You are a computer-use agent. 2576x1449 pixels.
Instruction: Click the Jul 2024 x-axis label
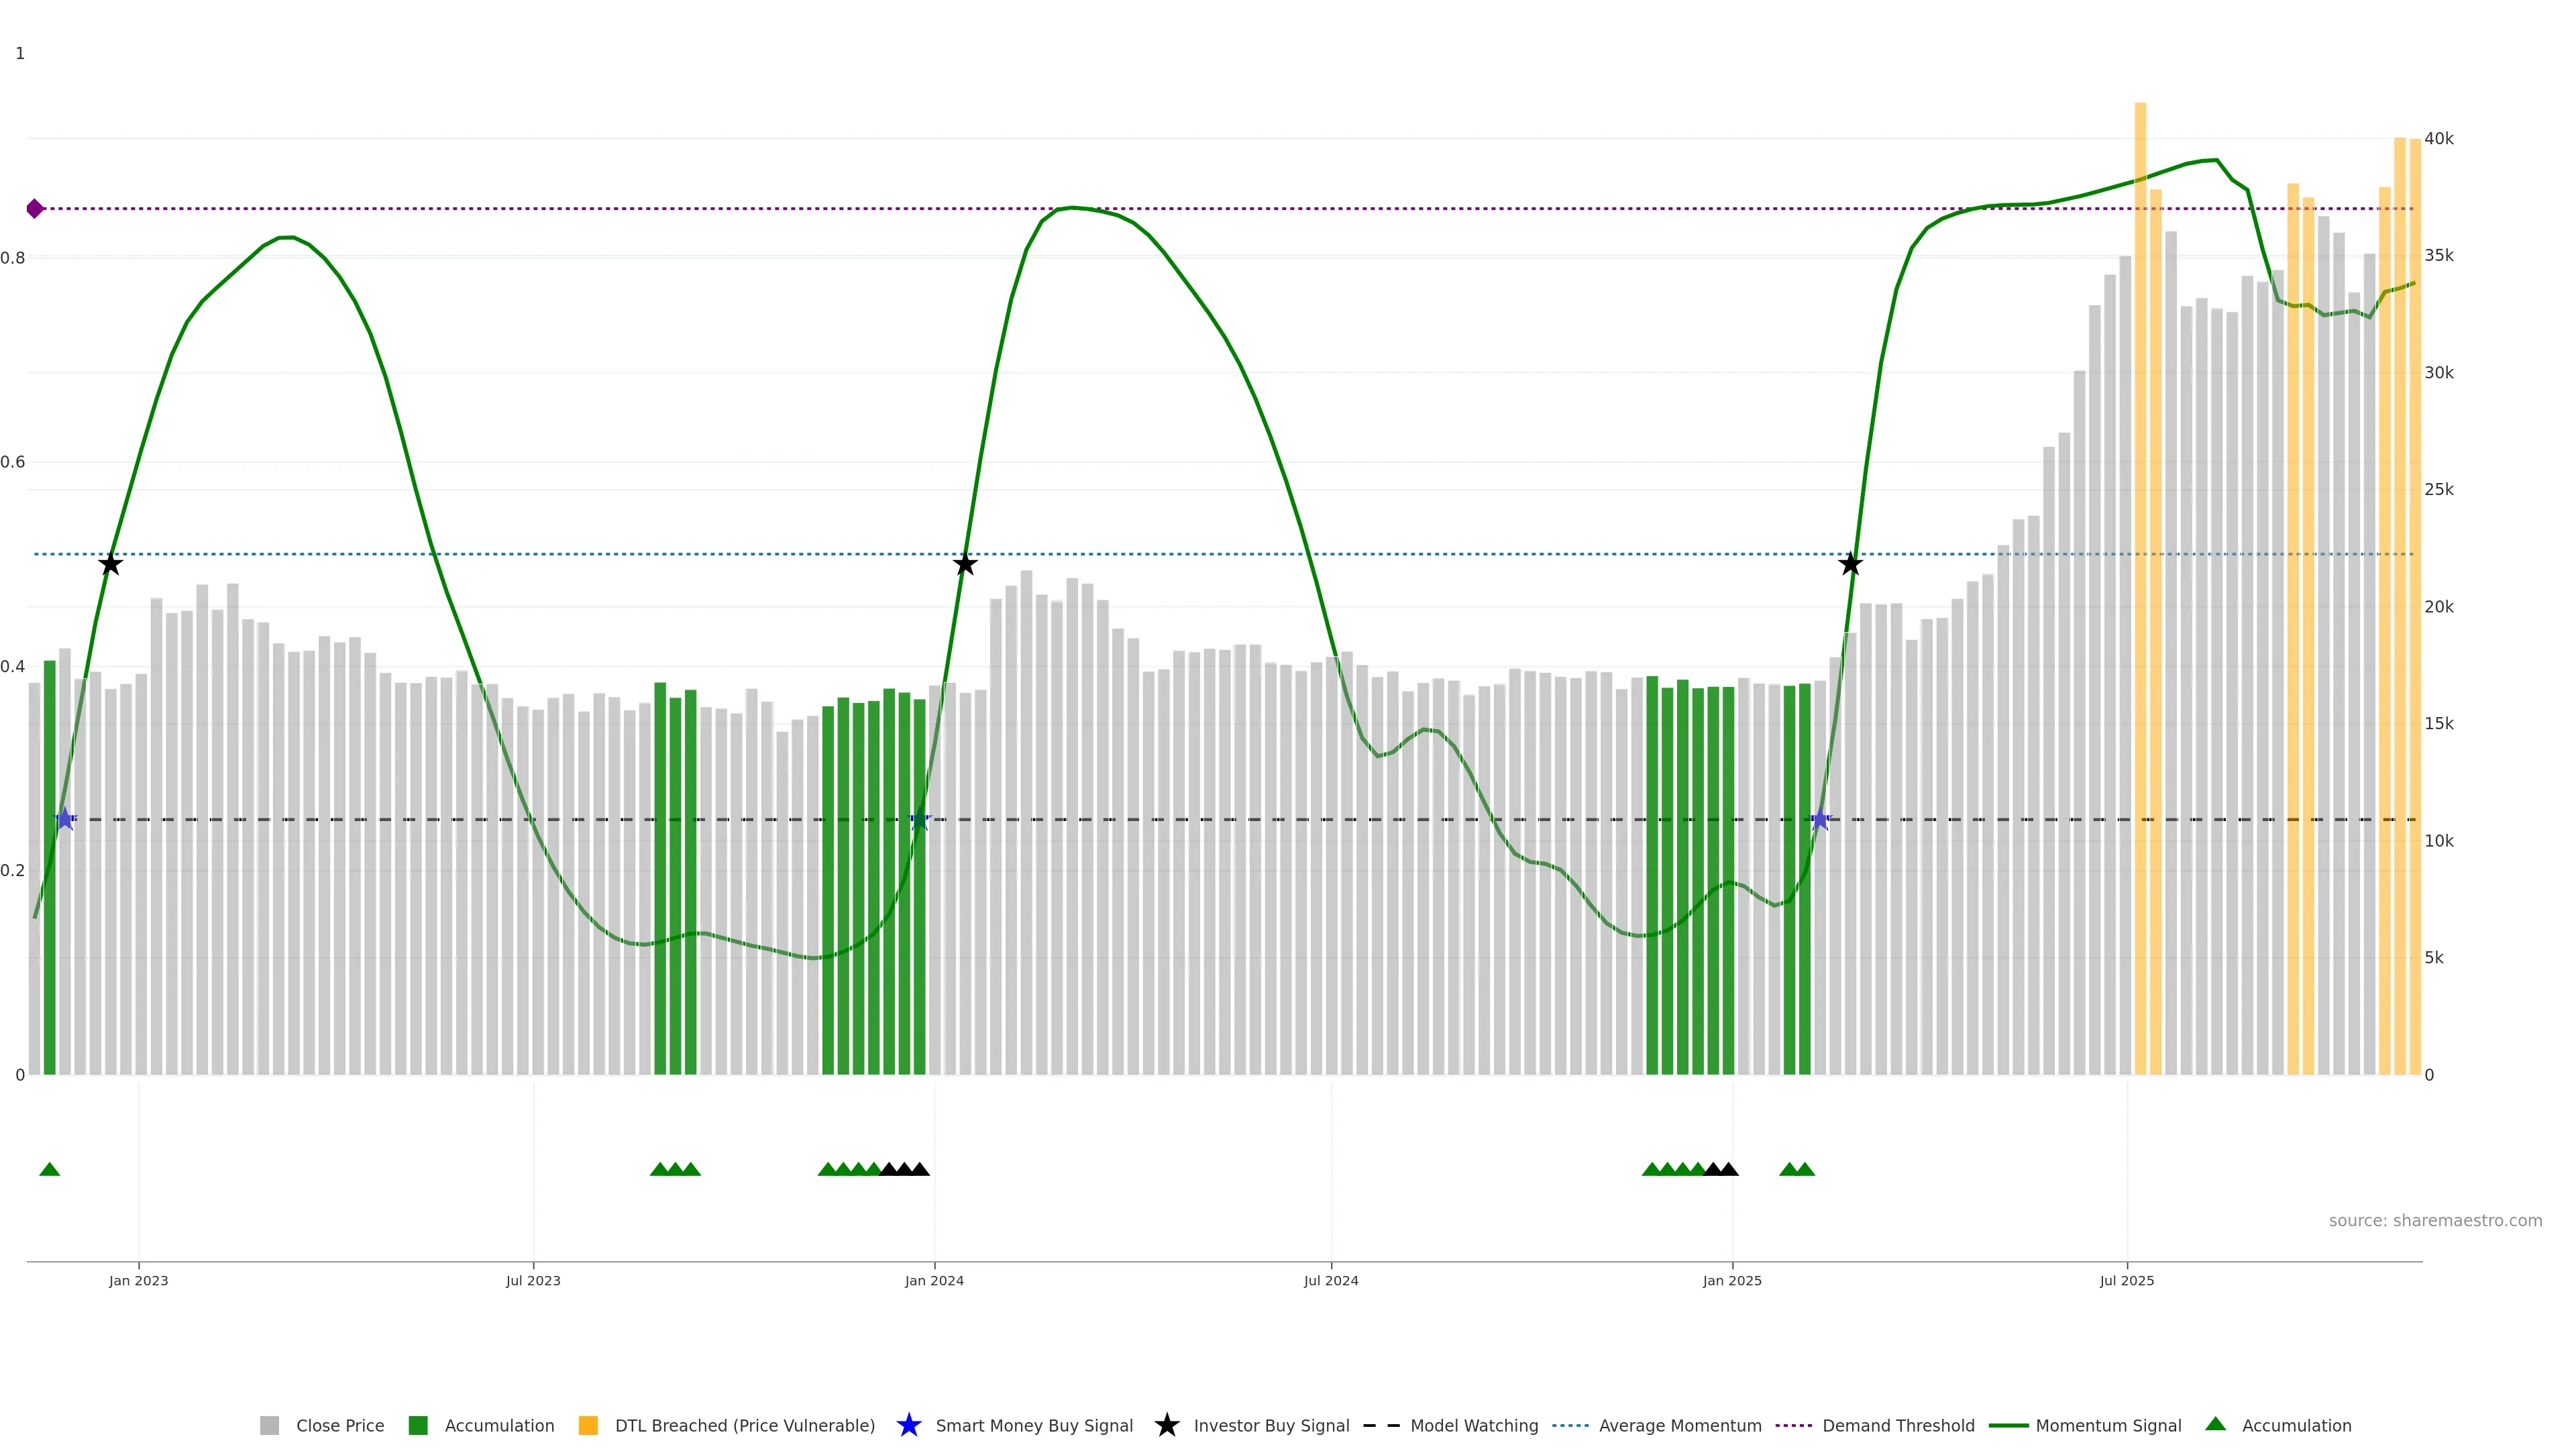tap(1330, 1281)
